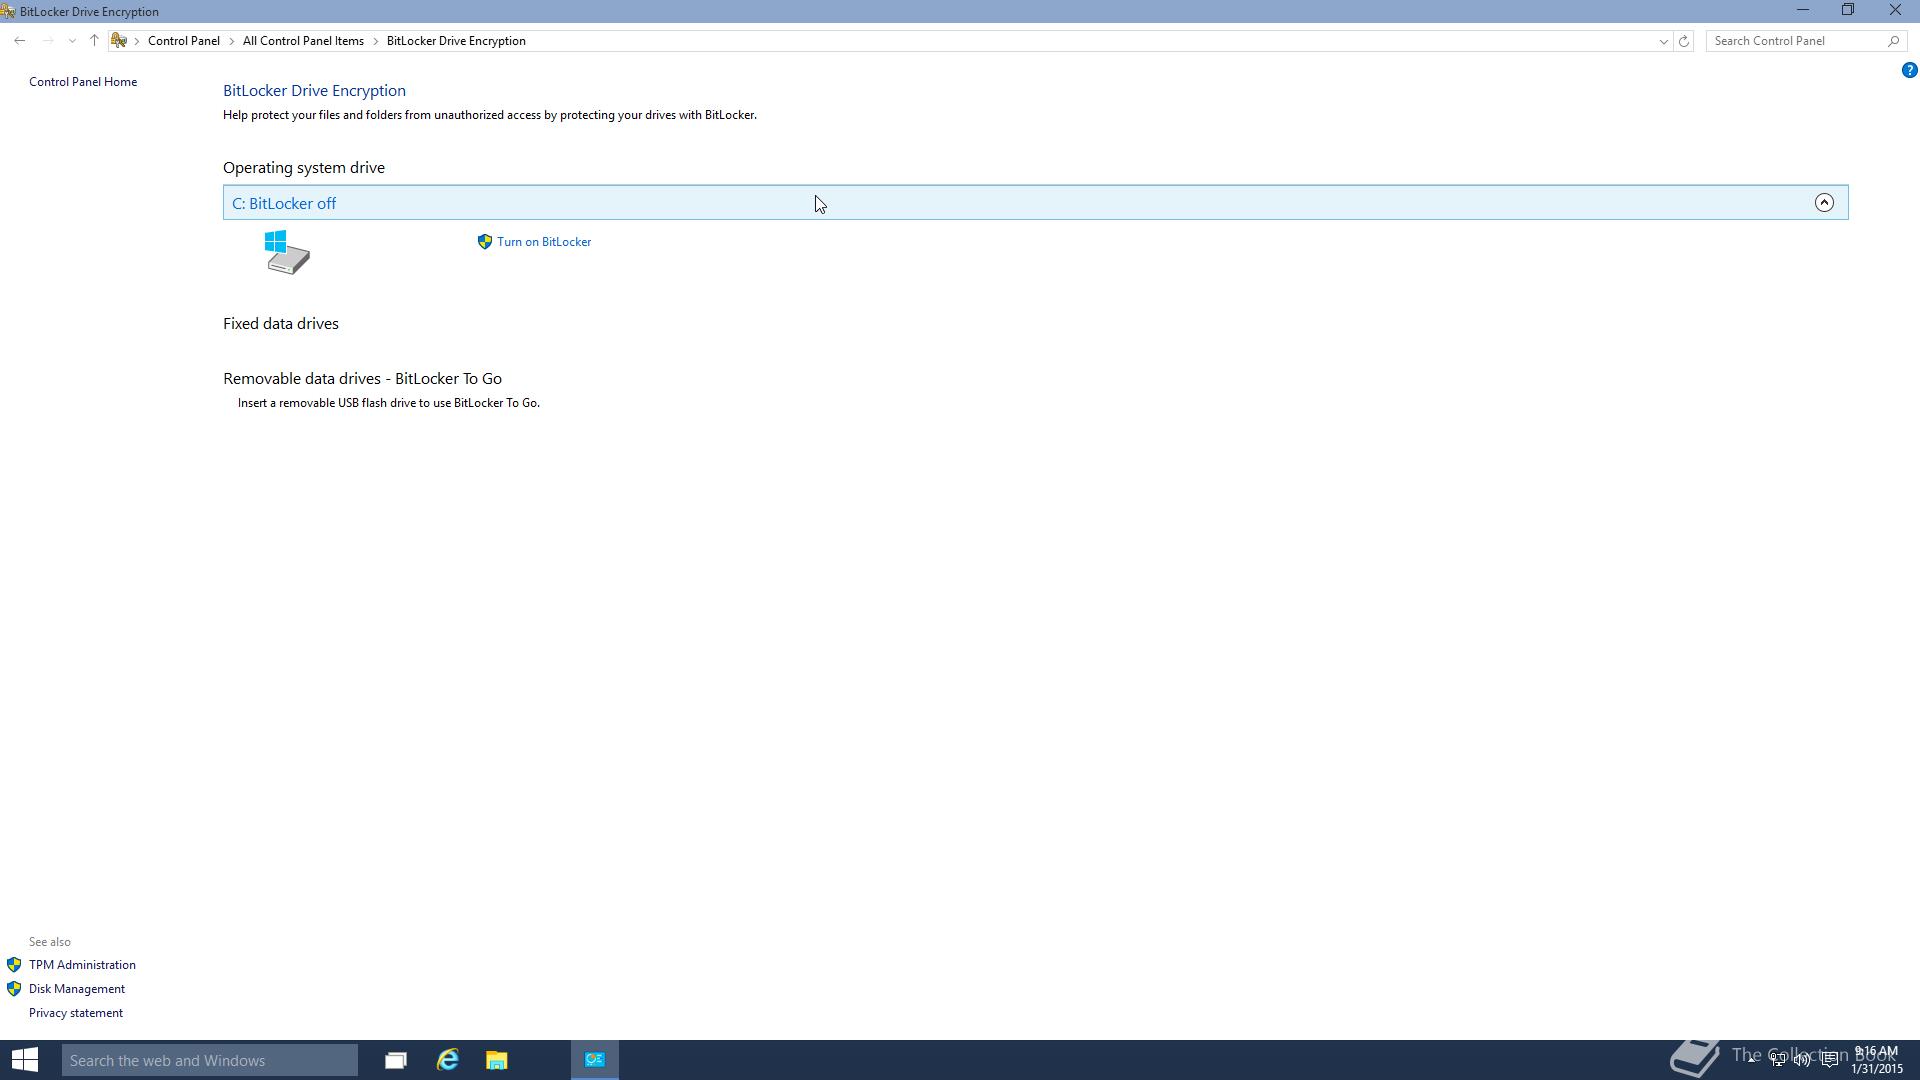Click the Fixed data drives heading

(281, 324)
